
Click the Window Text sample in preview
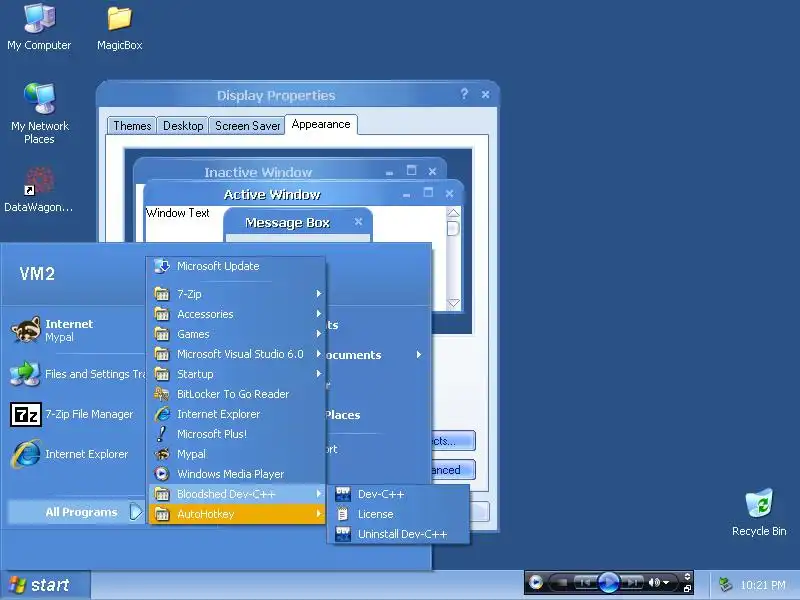[x=178, y=213]
